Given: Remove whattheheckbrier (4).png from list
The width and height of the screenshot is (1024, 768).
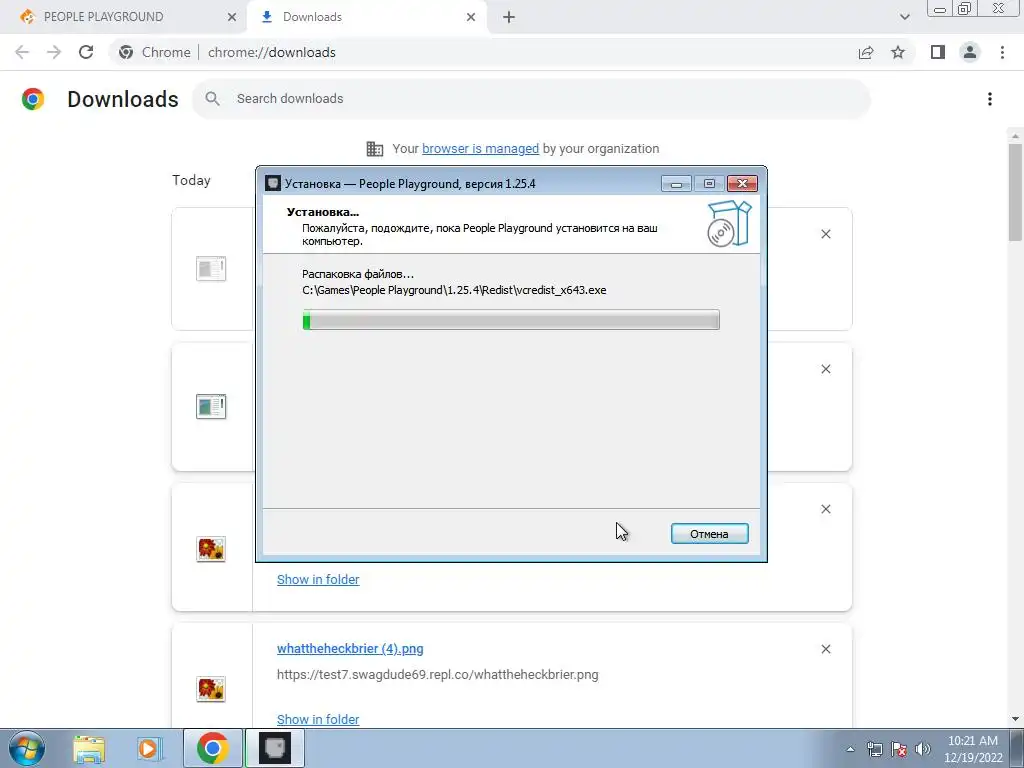Looking at the screenshot, I should click(825, 648).
